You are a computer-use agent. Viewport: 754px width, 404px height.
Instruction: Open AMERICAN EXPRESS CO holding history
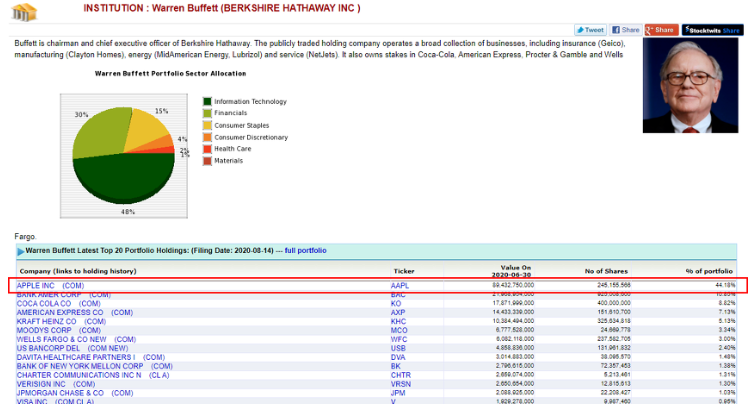[x=75, y=313]
